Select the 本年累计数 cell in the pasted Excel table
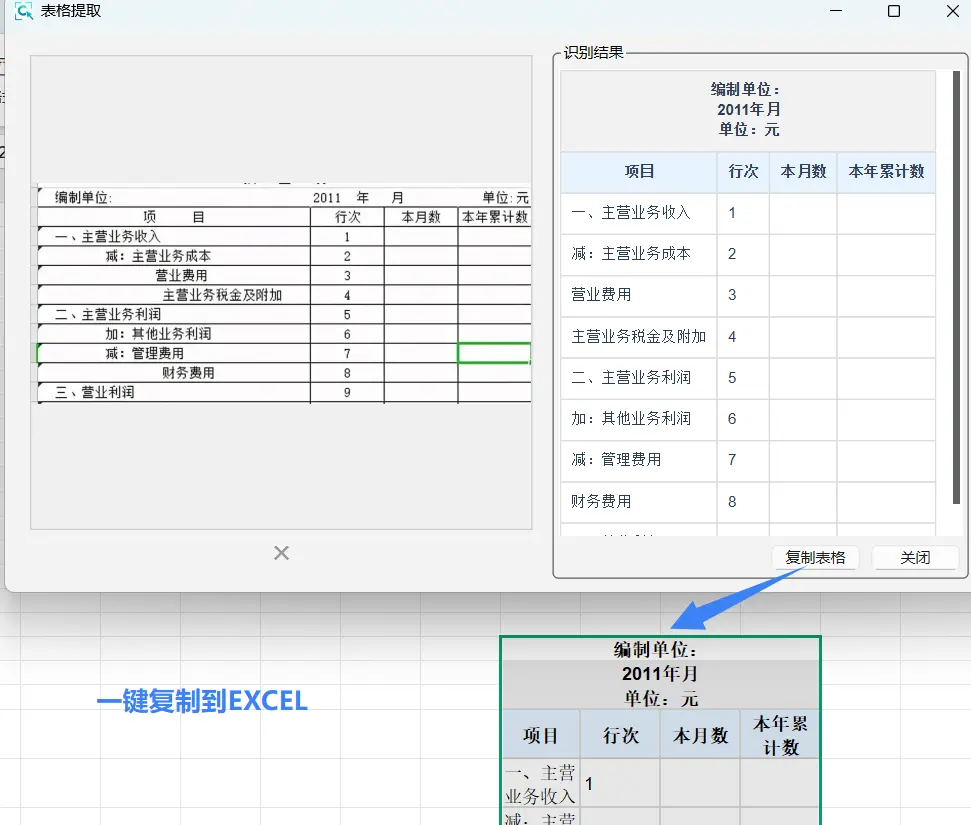Image resolution: width=971 pixels, height=825 pixels. coord(779,733)
